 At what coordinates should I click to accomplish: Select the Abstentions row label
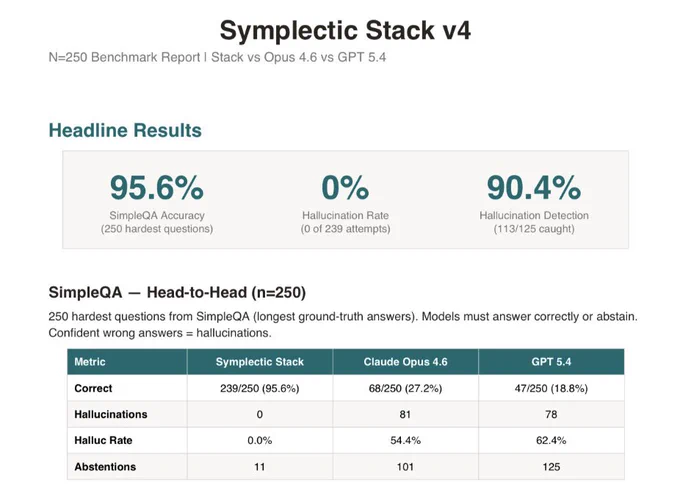105,467
